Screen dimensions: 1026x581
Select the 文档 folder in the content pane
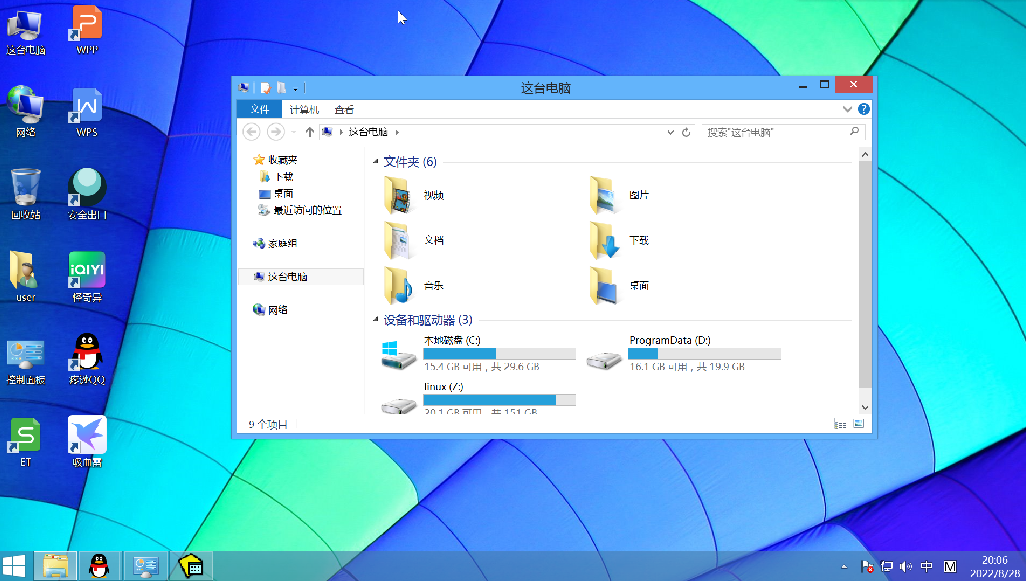(x=415, y=240)
